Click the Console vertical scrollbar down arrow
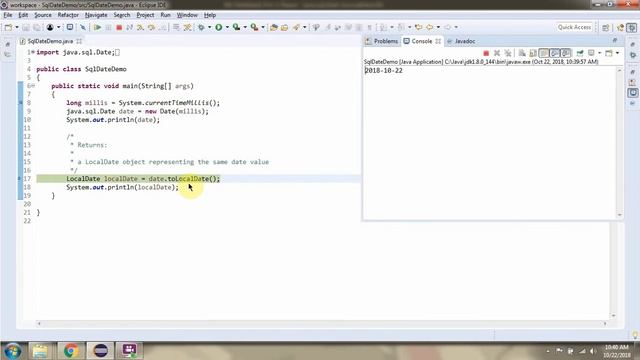The height and width of the screenshot is (360, 640). (x=620, y=215)
